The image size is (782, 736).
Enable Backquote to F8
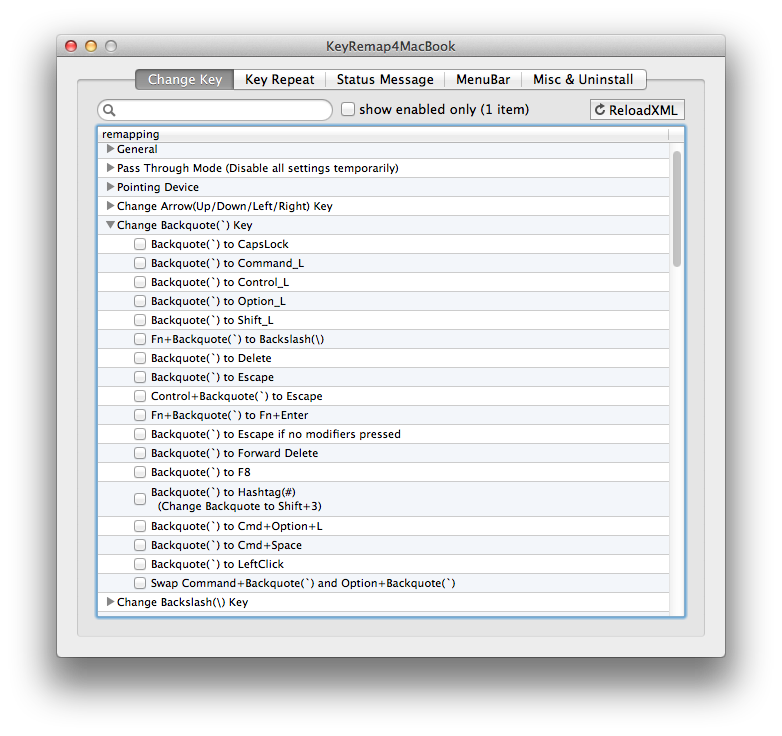(140, 472)
